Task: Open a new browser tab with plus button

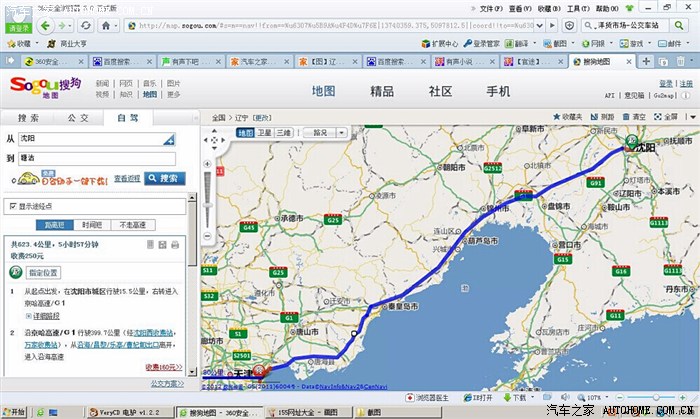Action: (x=647, y=61)
